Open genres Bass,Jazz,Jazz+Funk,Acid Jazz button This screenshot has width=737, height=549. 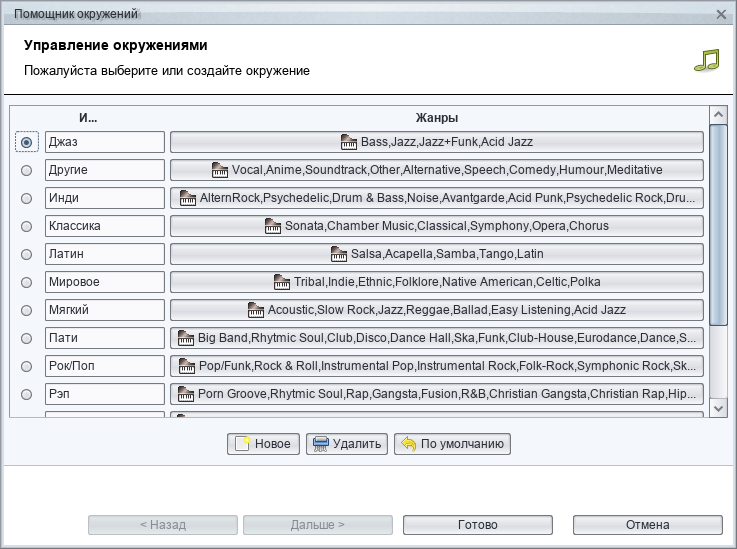tap(437, 142)
